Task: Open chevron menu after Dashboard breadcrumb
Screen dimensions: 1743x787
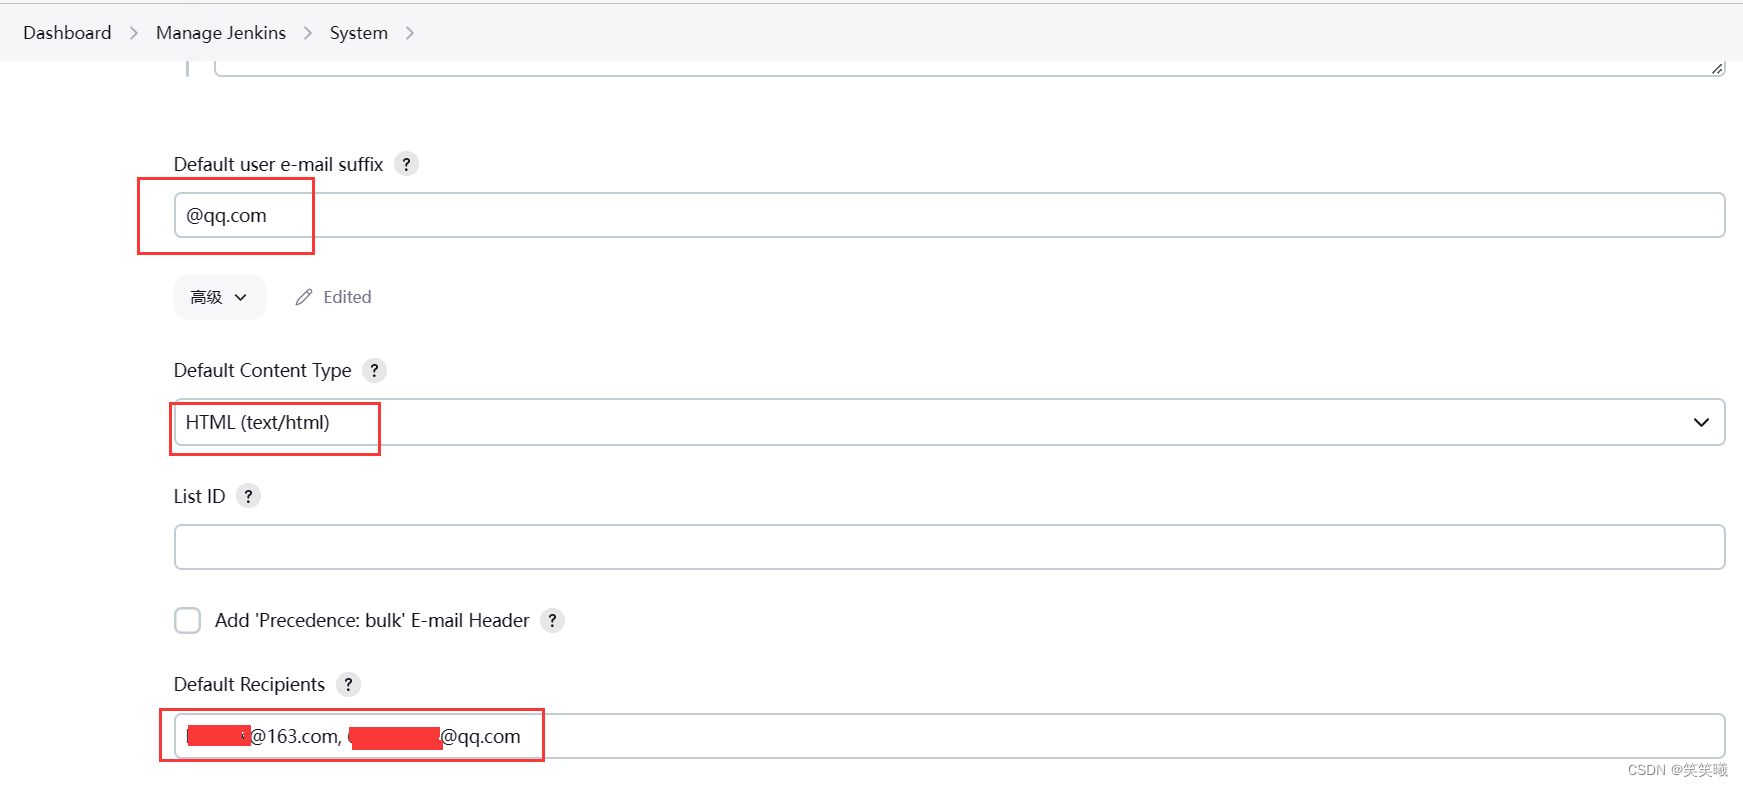Action: pos(134,33)
